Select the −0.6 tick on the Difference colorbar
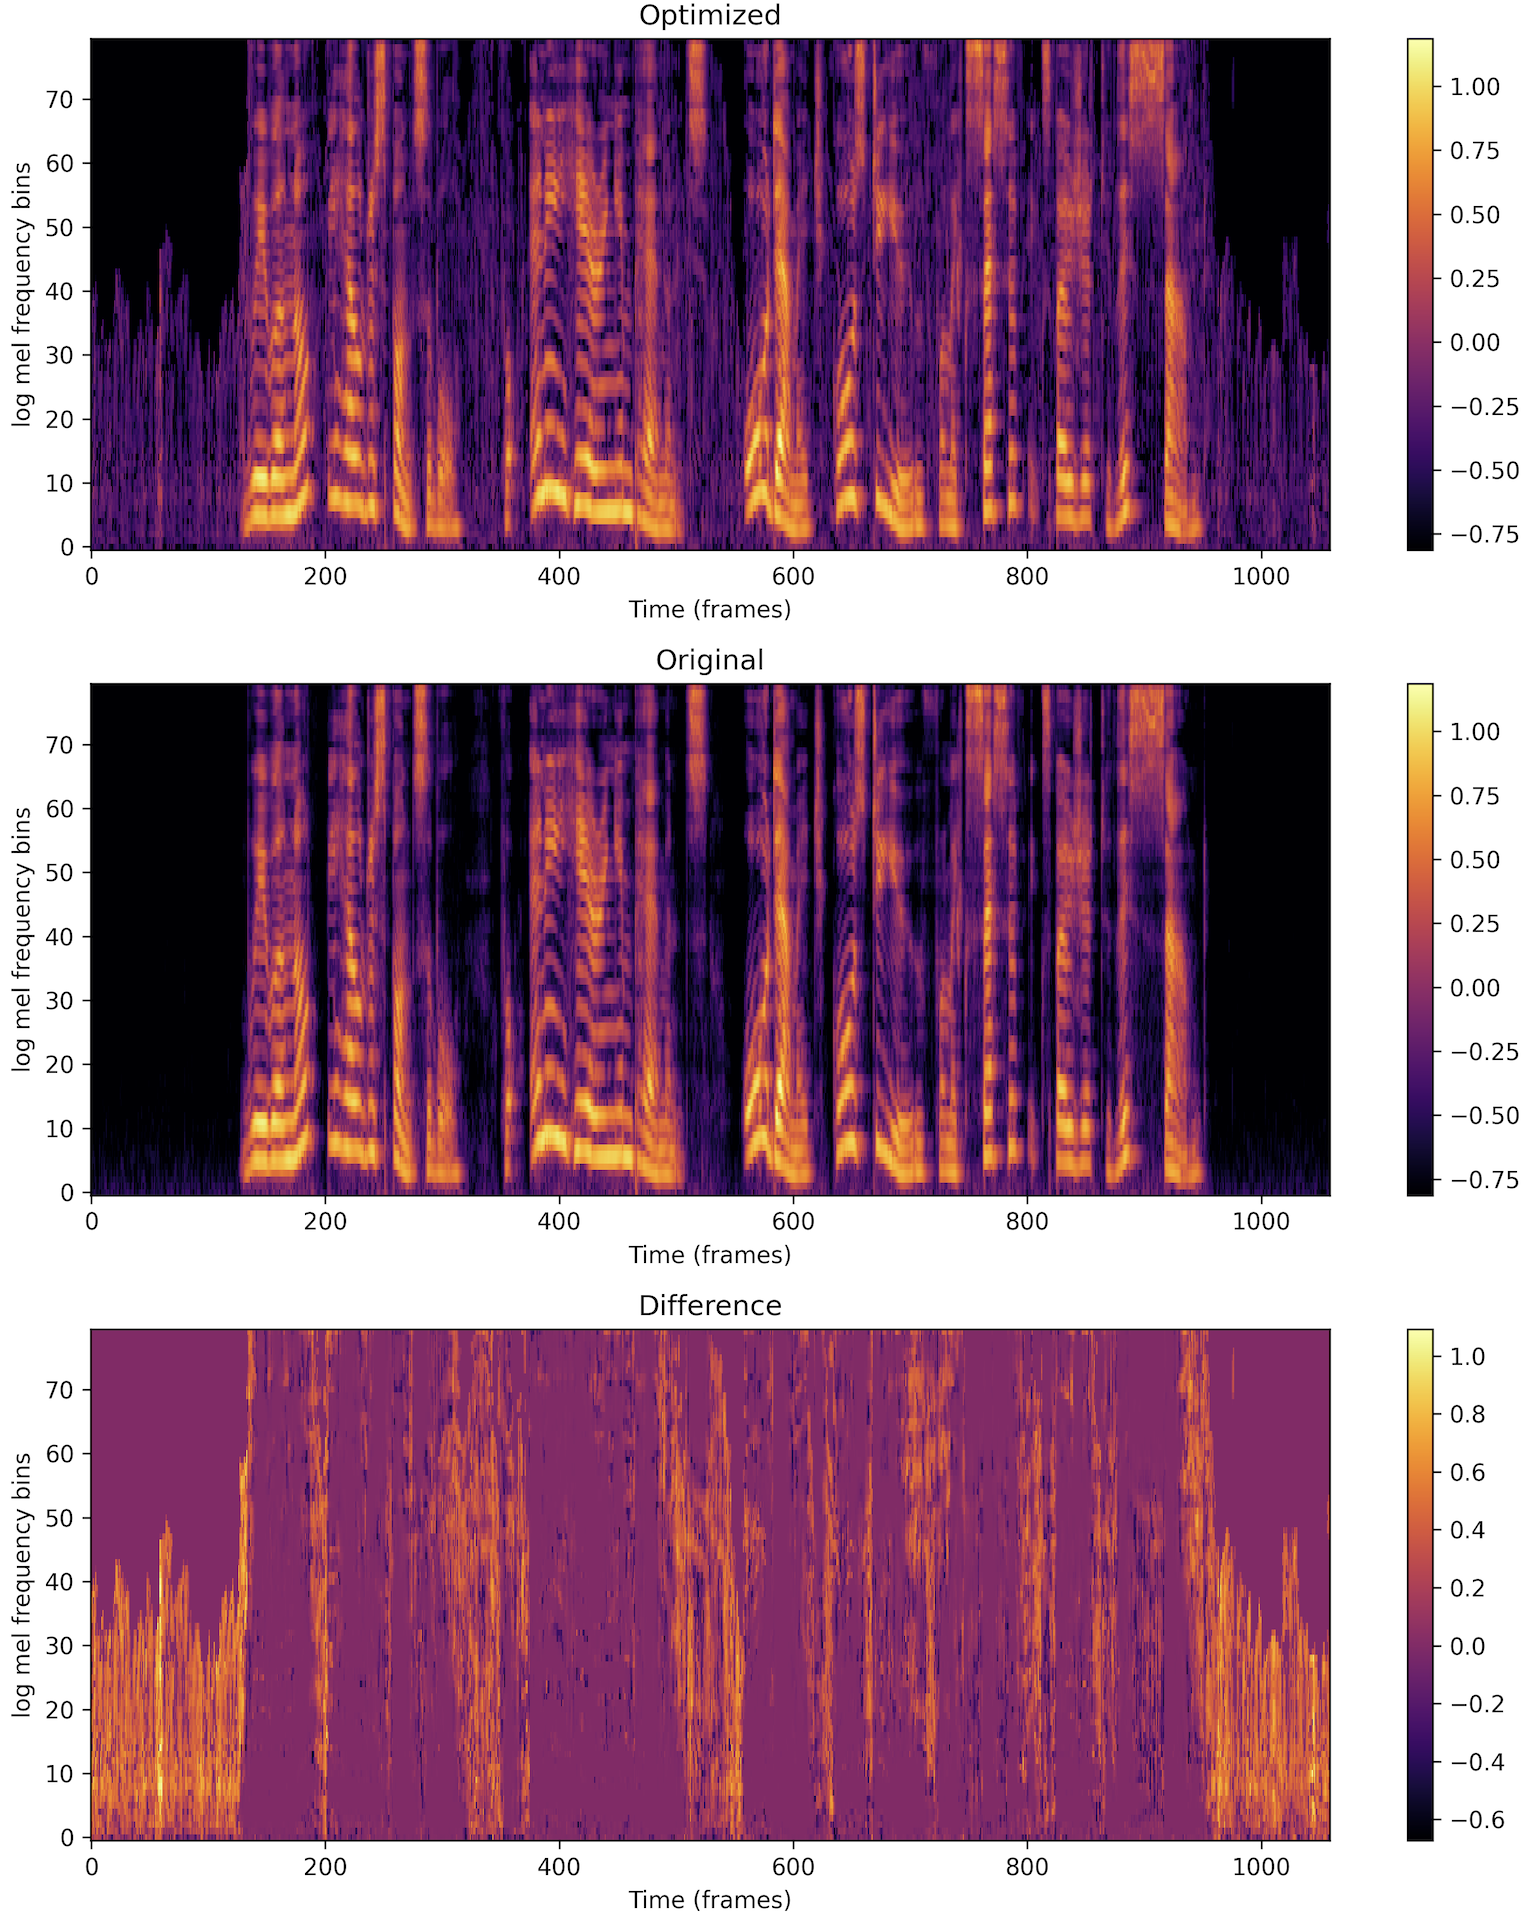 point(1477,1820)
